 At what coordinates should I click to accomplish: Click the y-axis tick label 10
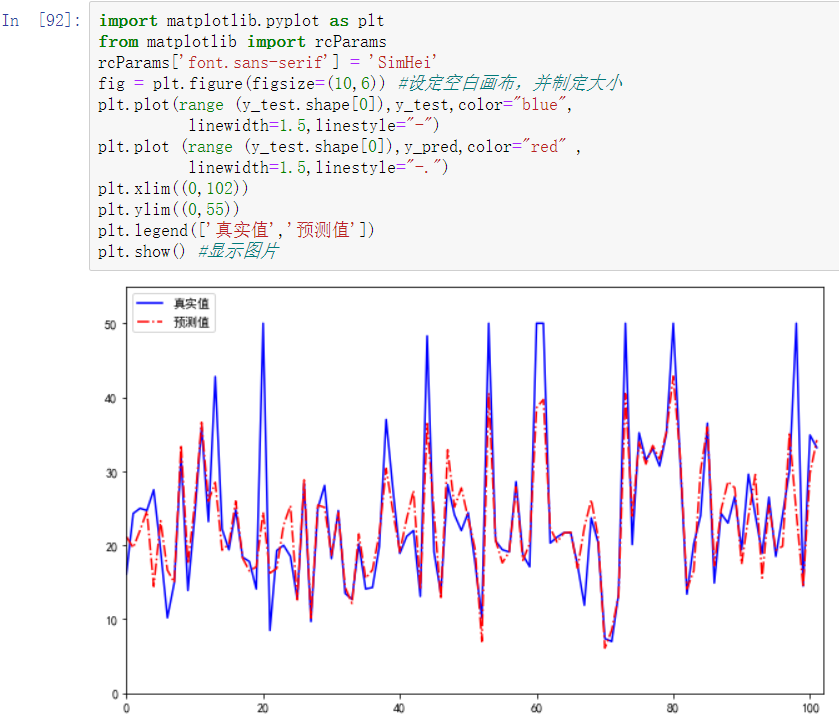pos(111,621)
